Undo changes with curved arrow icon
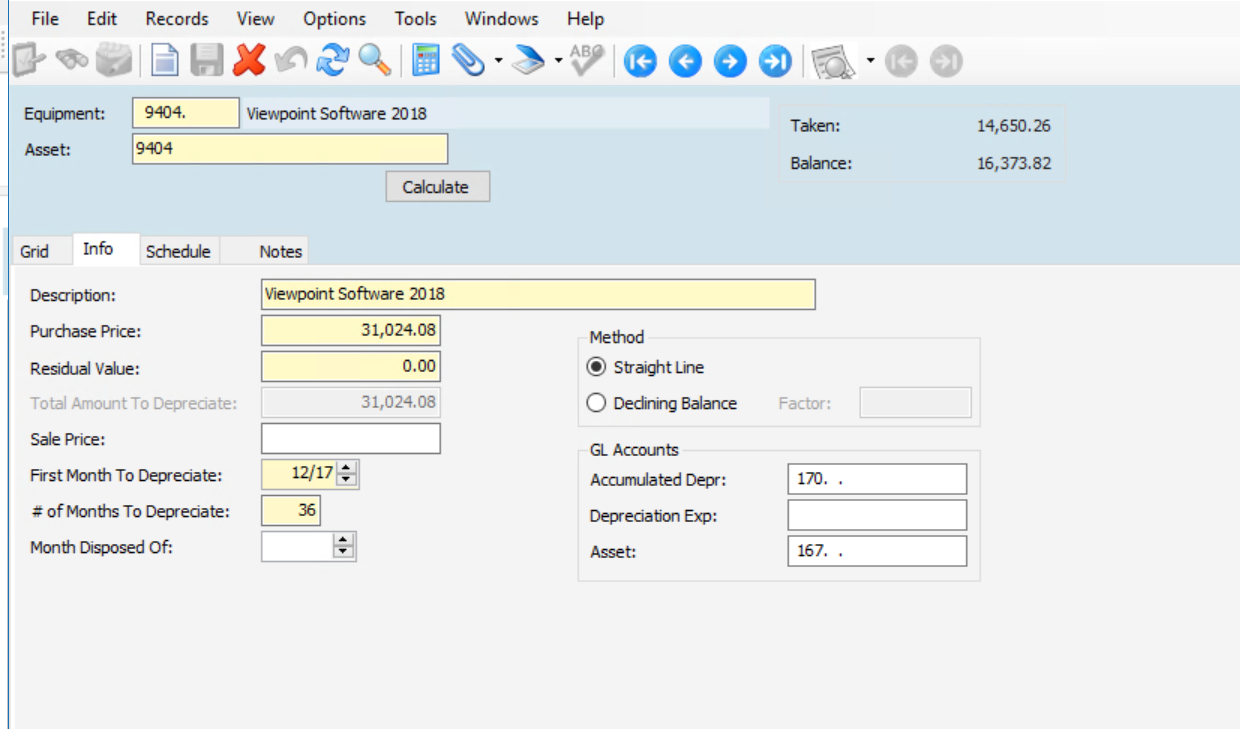The height and width of the screenshot is (729, 1240). point(290,62)
